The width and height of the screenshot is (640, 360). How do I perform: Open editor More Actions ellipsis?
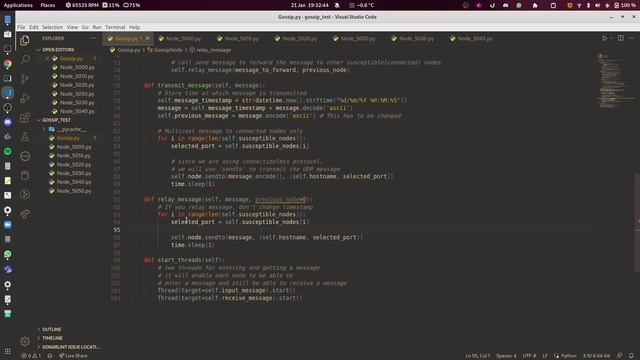(x=631, y=38)
